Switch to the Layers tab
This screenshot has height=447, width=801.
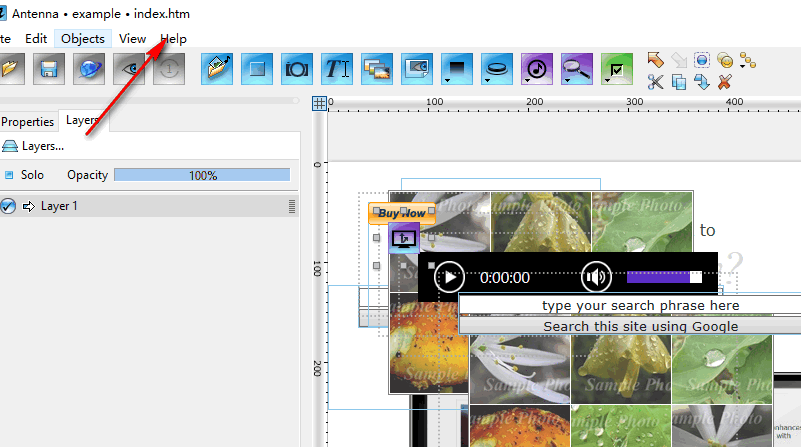pyautogui.click(x=83, y=121)
